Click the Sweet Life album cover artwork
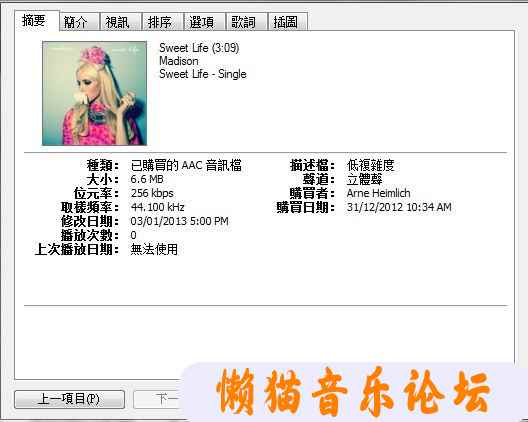The height and width of the screenshot is (422, 528). 94,93
